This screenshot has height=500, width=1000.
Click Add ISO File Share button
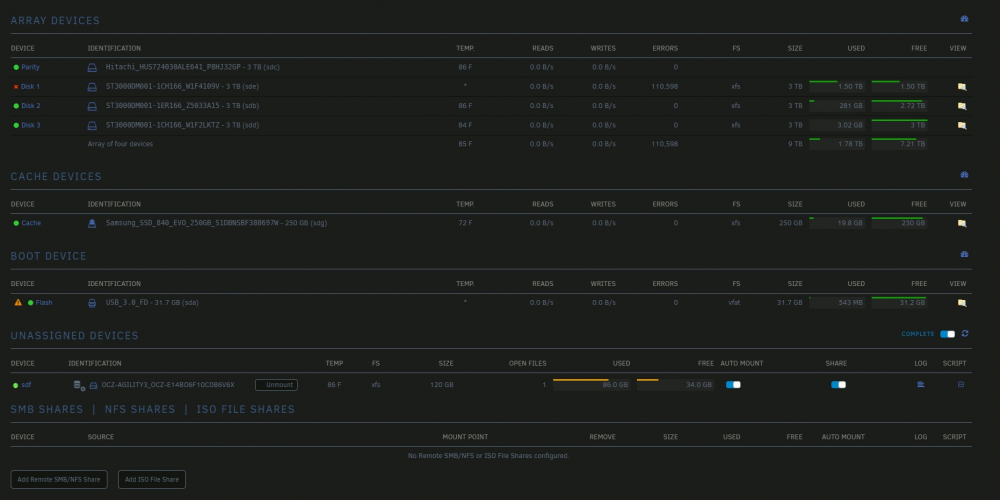152,480
